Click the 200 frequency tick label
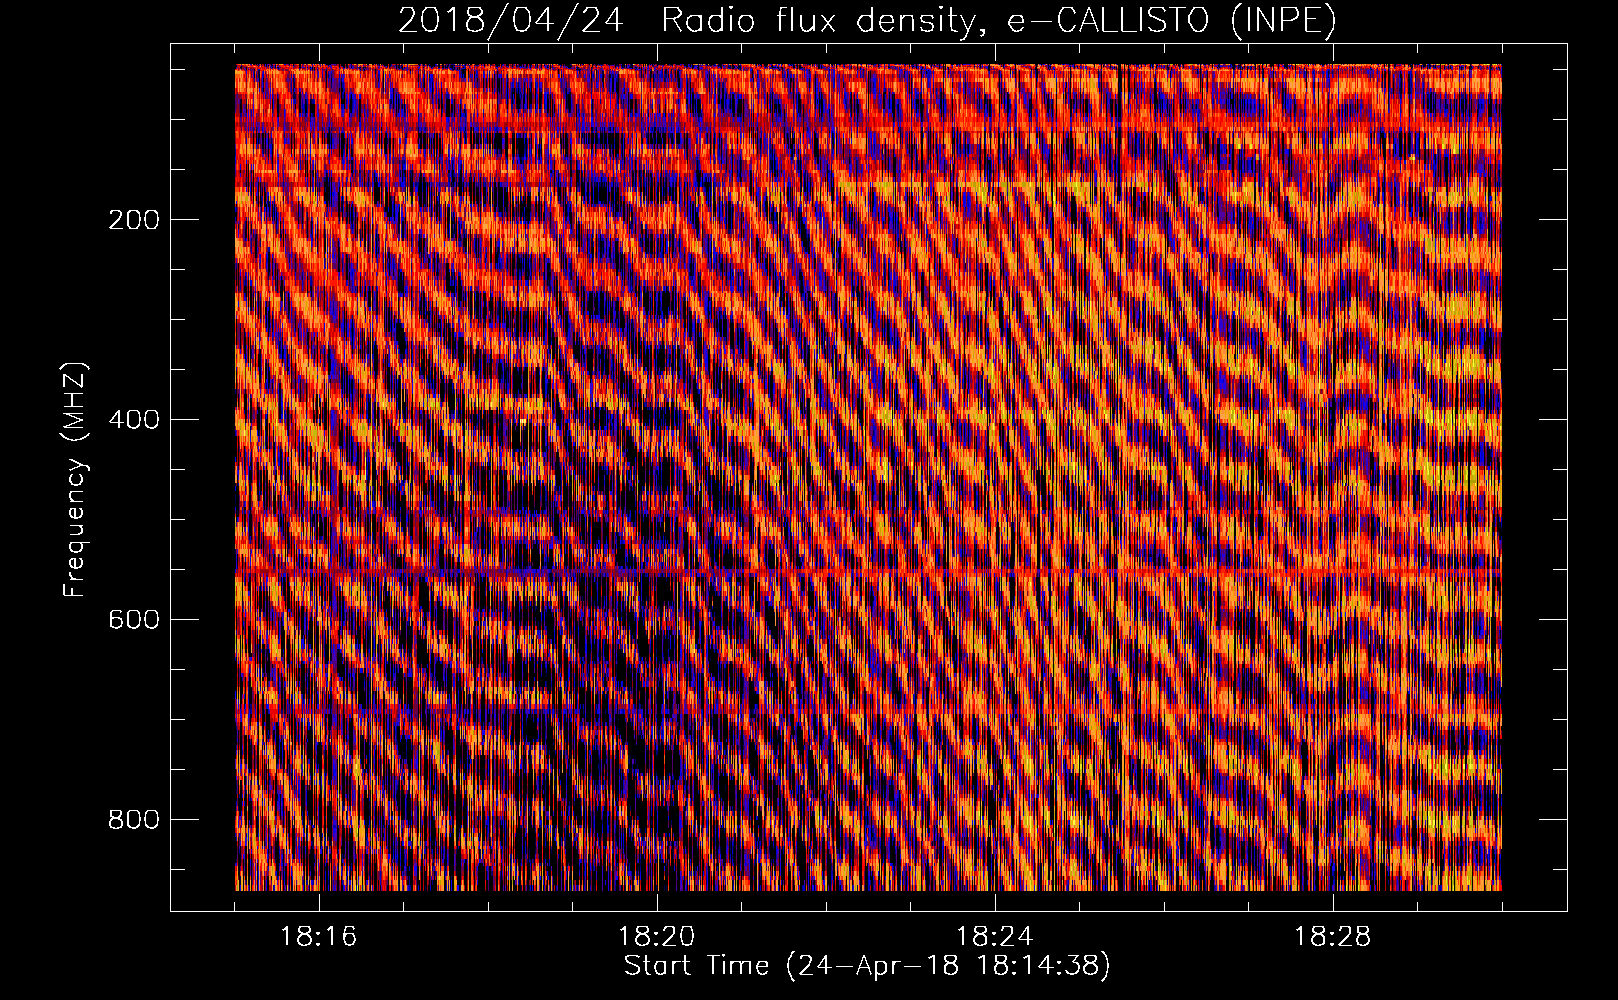The width and height of the screenshot is (1618, 1000). 134,220
